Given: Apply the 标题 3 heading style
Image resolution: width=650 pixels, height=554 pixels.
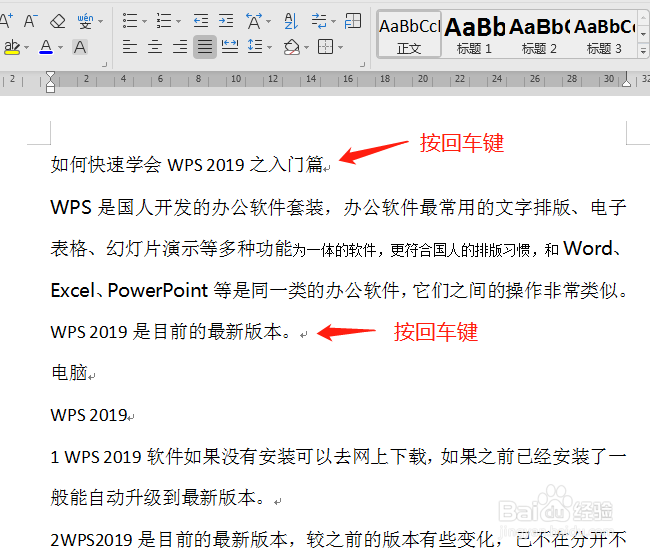Looking at the screenshot, I should click(x=604, y=34).
